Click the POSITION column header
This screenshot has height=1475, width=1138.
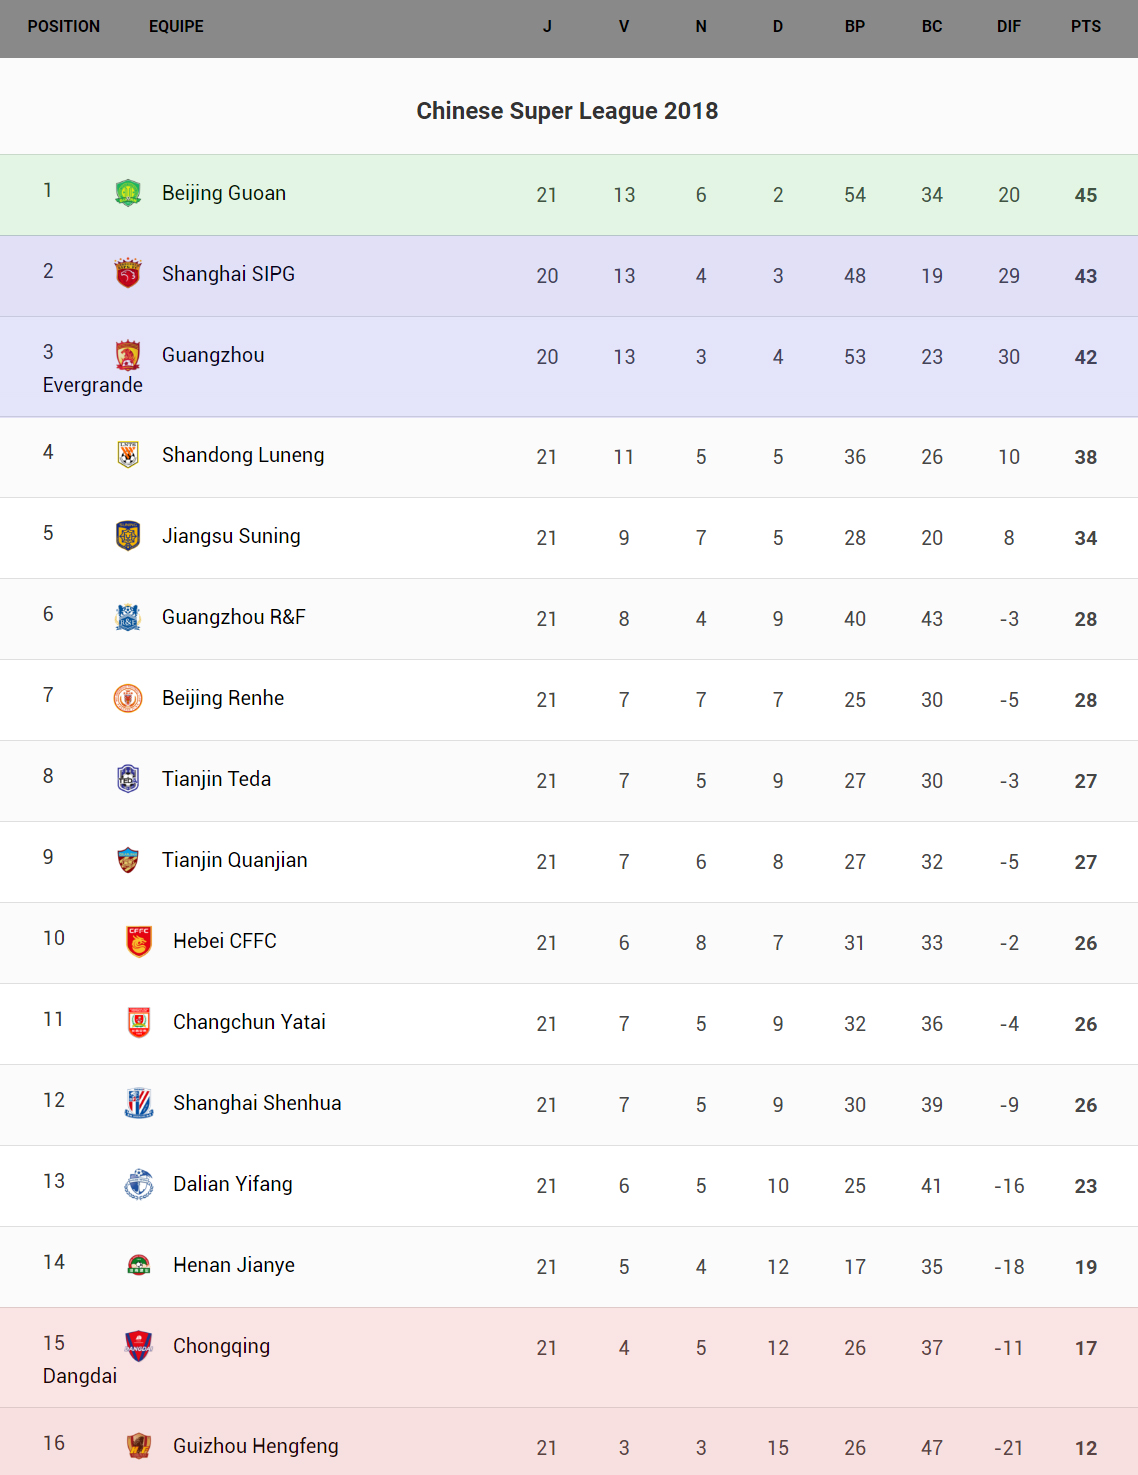coord(64,27)
